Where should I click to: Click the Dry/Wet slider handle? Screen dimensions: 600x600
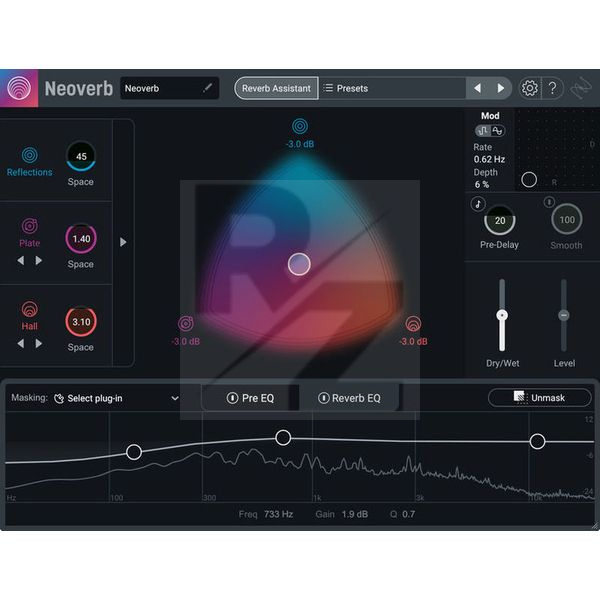tap(502, 315)
